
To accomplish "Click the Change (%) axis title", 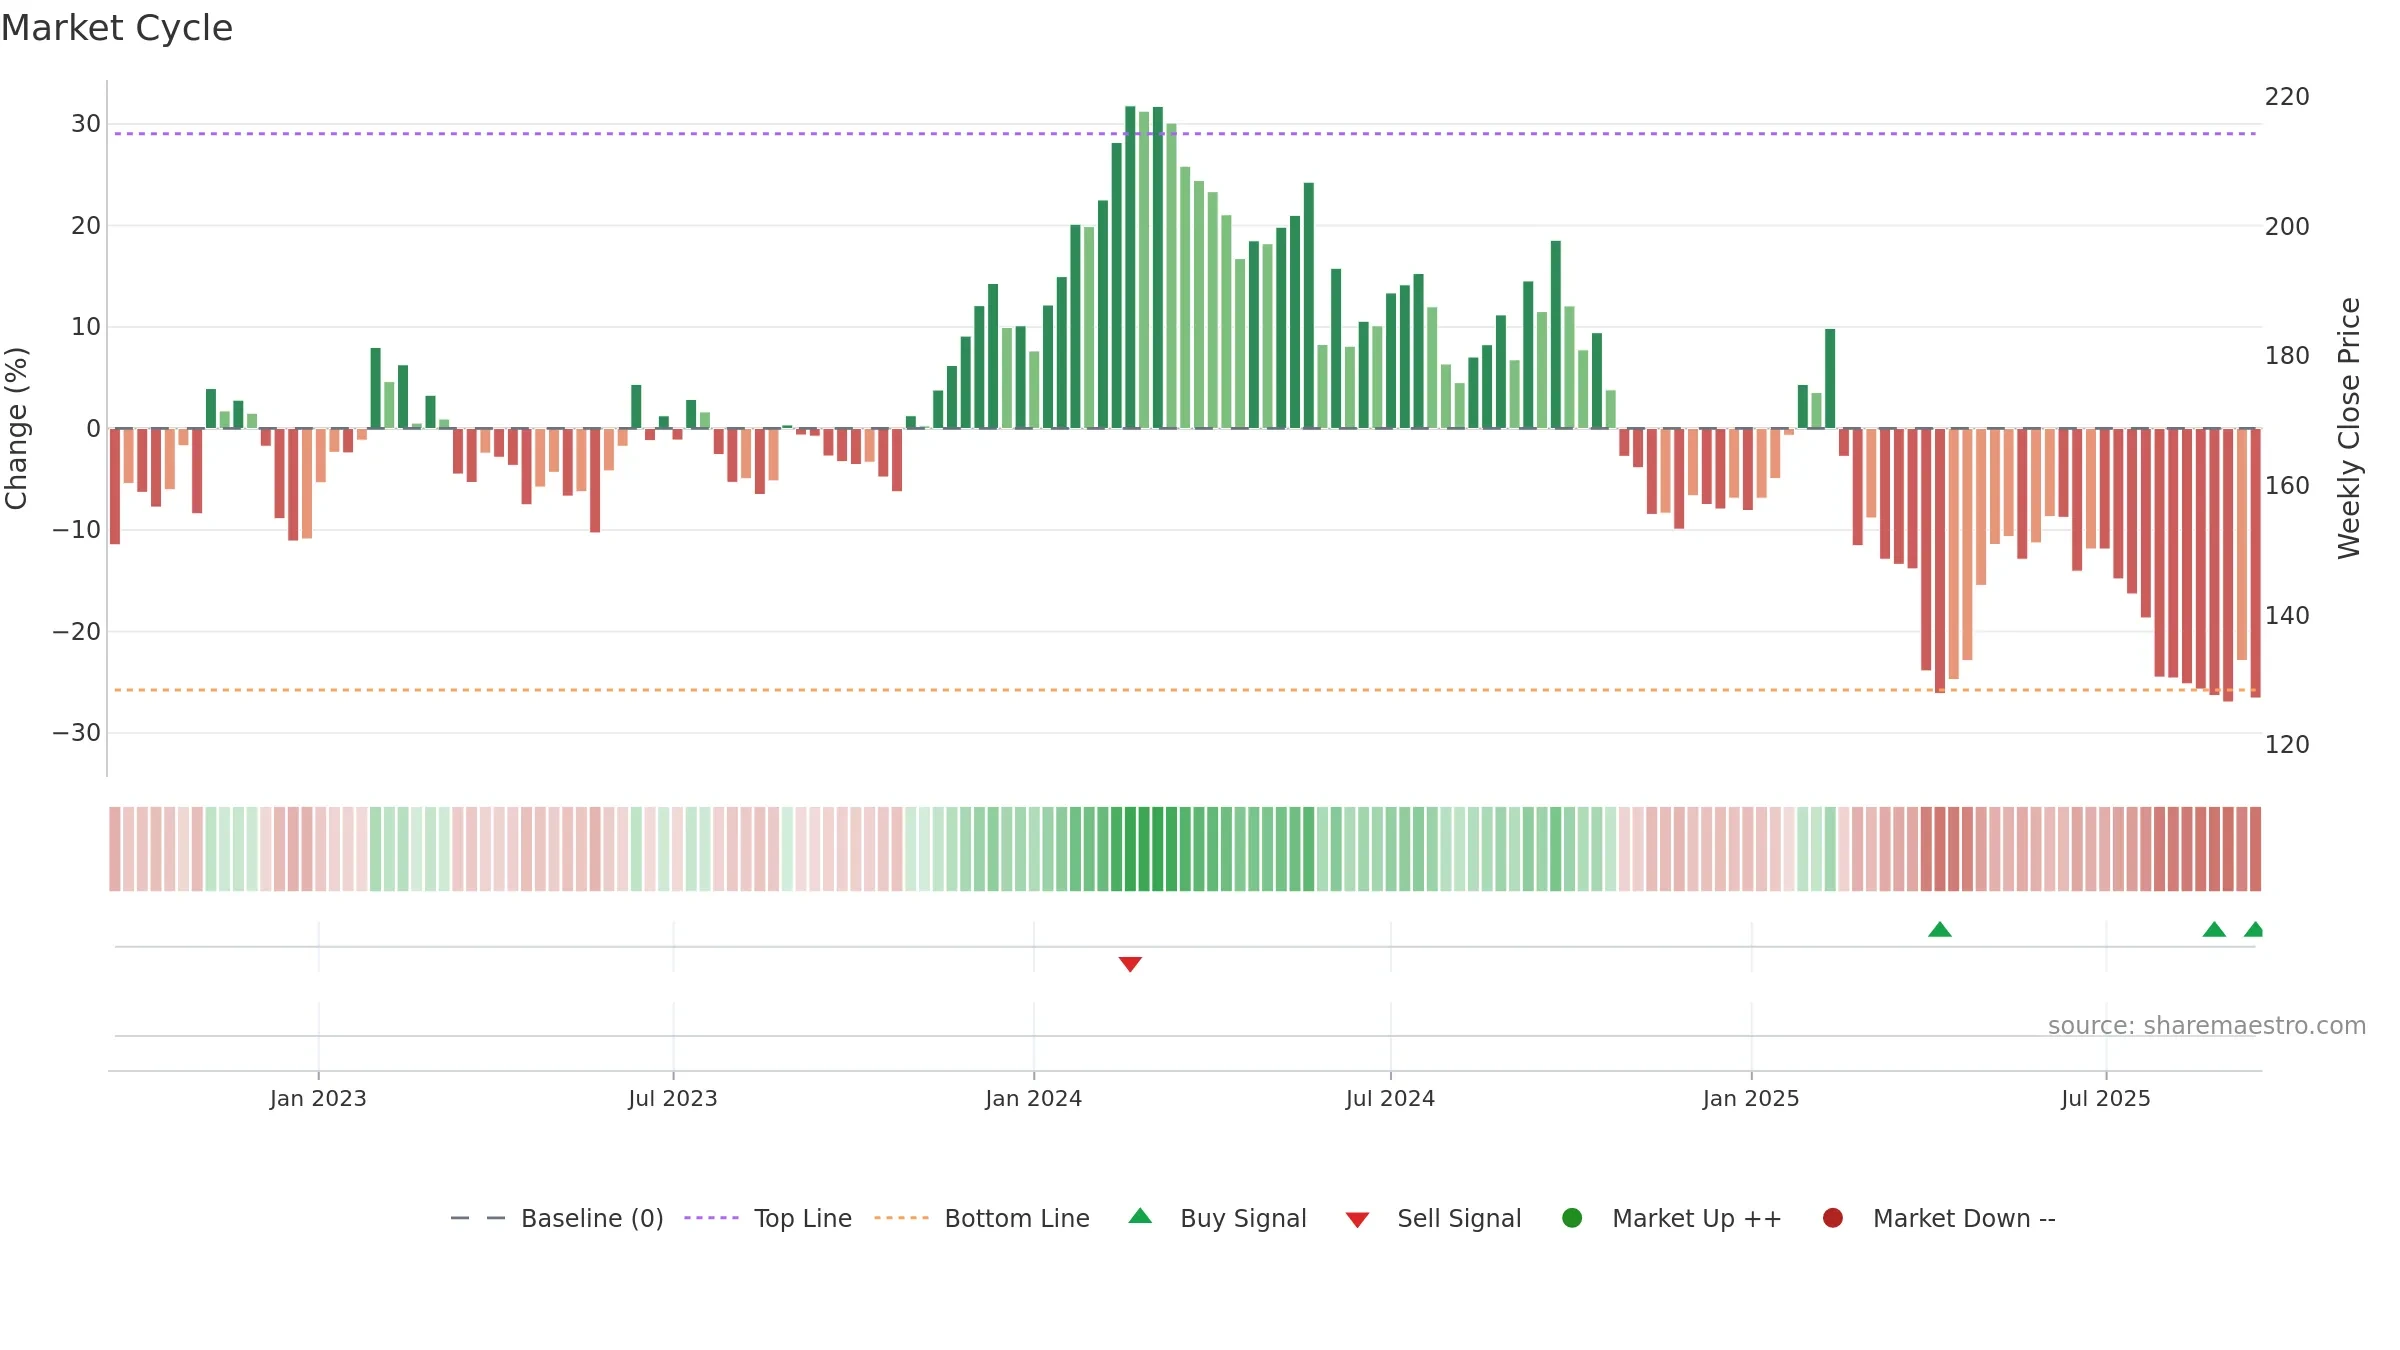I will pyautogui.click(x=16, y=428).
